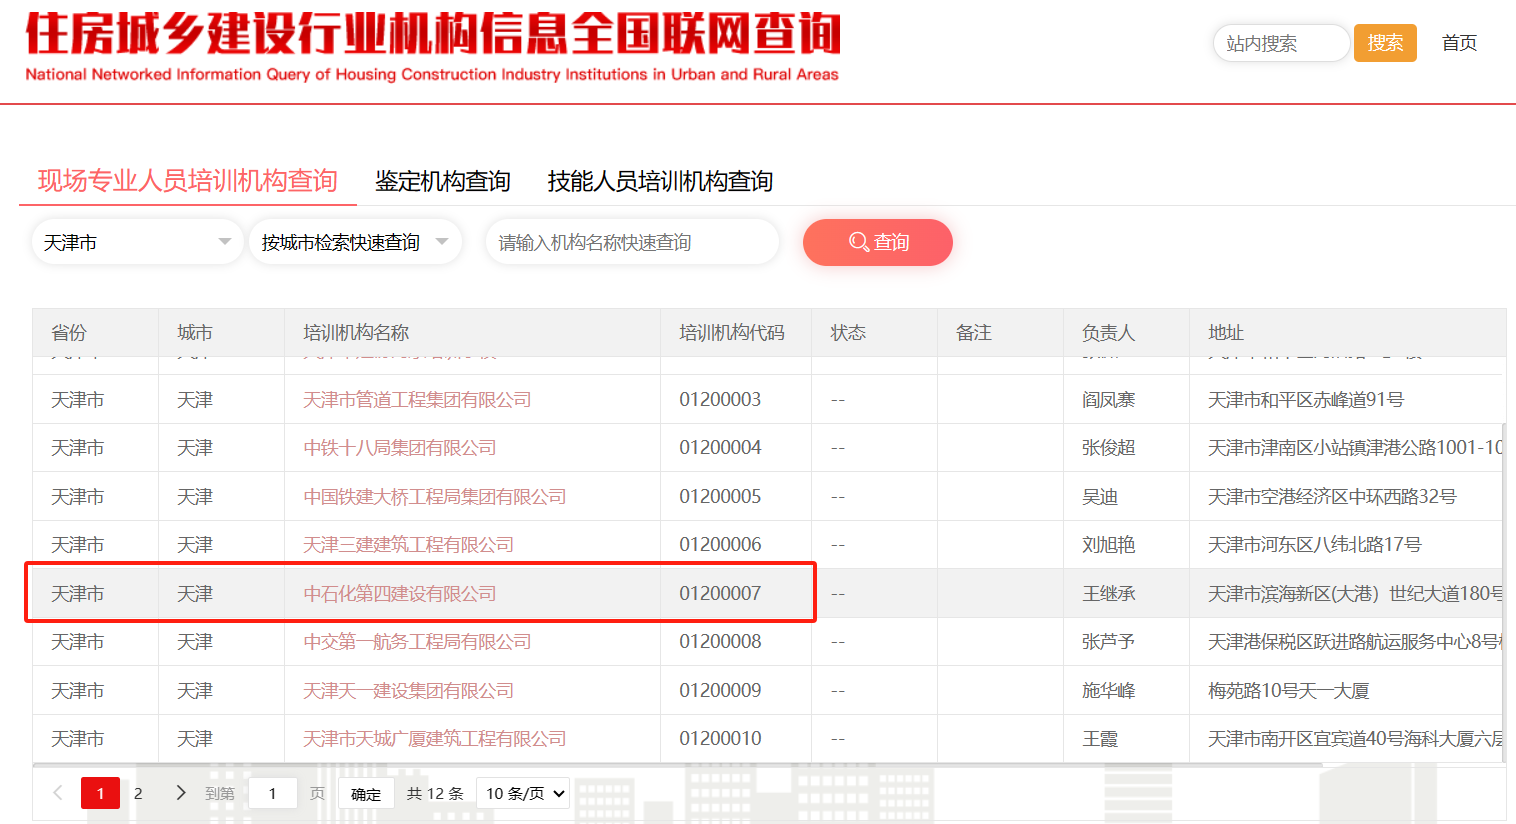Image resolution: width=1516 pixels, height=824 pixels.
Task: Click person name 张俊超
Action: [1109, 448]
